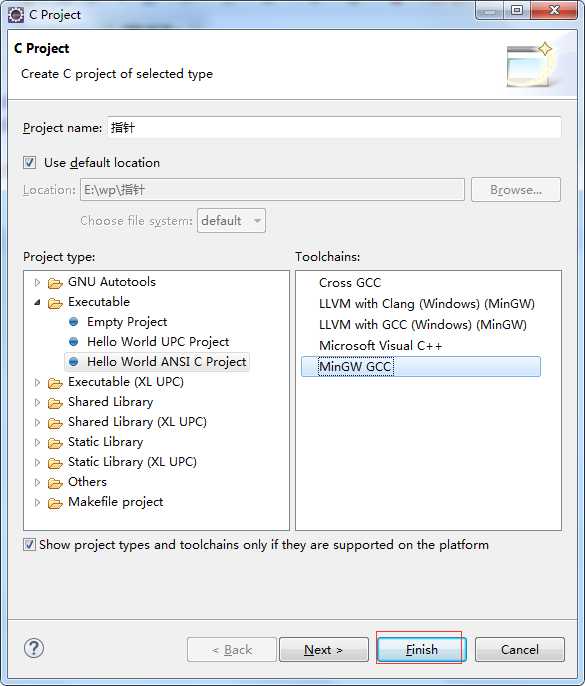This screenshot has width=585, height=686.
Task: Click the Empty Project blue dot icon
Action: (x=74, y=322)
